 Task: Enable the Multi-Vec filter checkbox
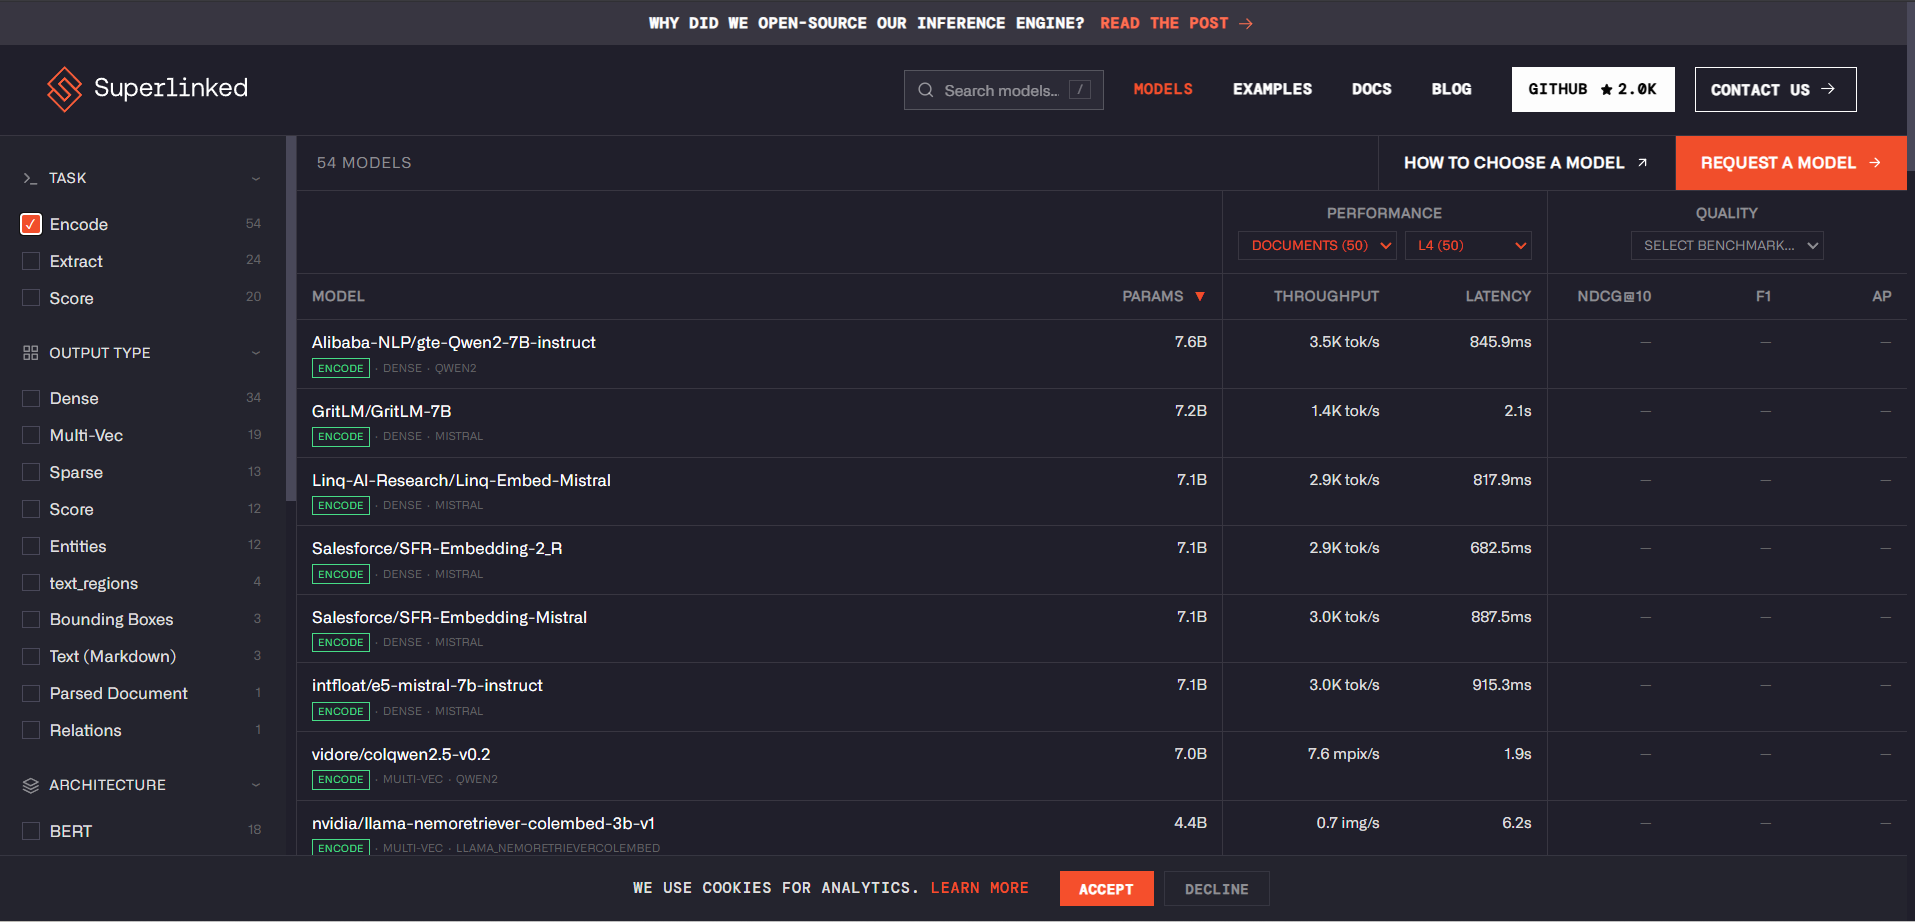coord(31,435)
